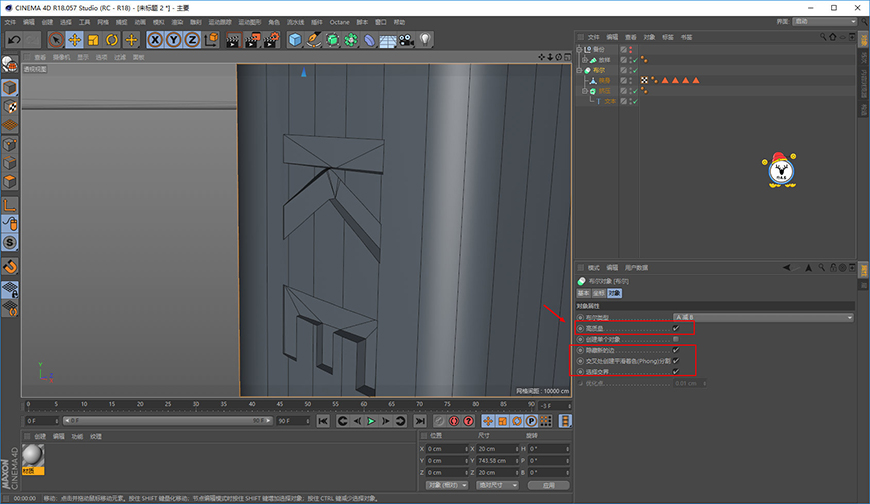Screen dimensions: 870x504
Task: Select the 材质 material preview thumbnail
Action: [33, 456]
